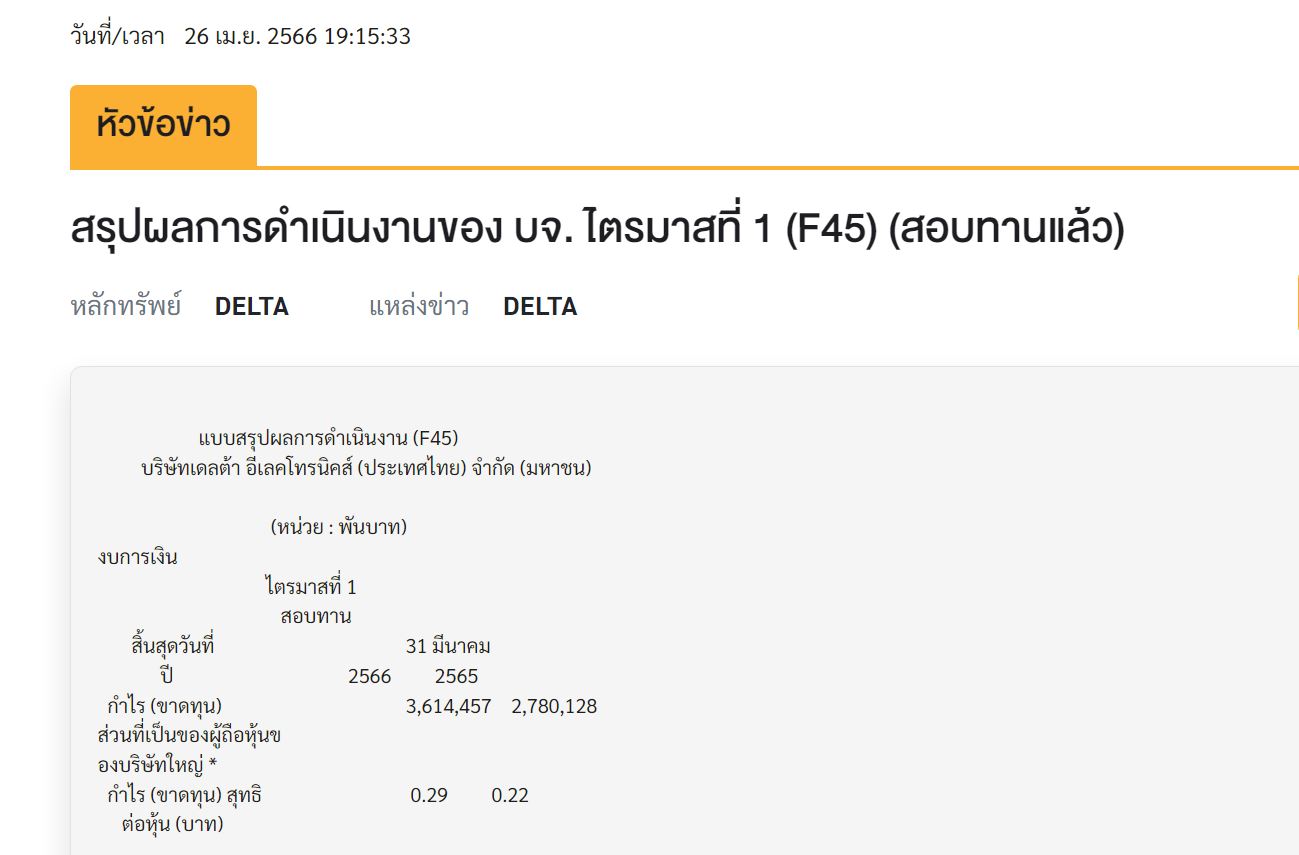Click the แหล่งข่าว label
Viewport: 1299px width, 855px height.
click(419, 307)
